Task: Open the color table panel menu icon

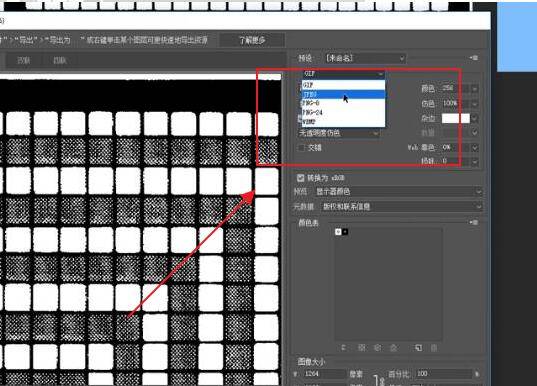Action: (474, 222)
